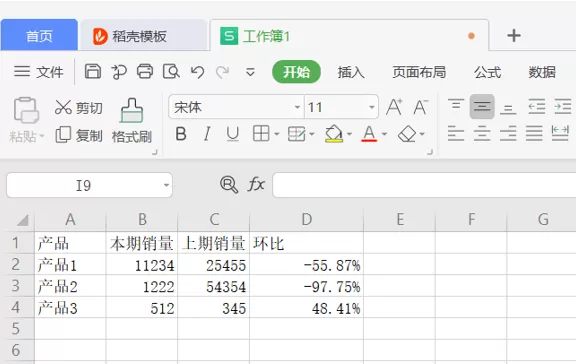576x364 pixels.
Task: Click the Print icon
Action: pos(145,71)
